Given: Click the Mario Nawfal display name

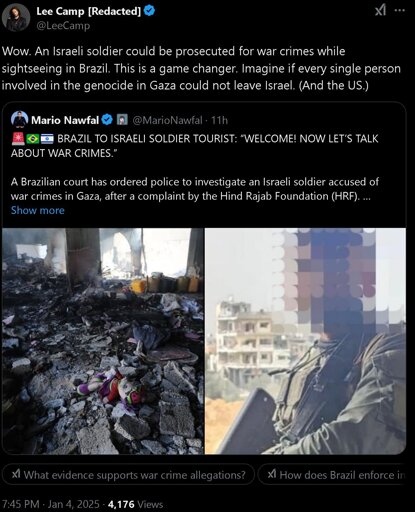Looking at the screenshot, I should tap(65, 120).
